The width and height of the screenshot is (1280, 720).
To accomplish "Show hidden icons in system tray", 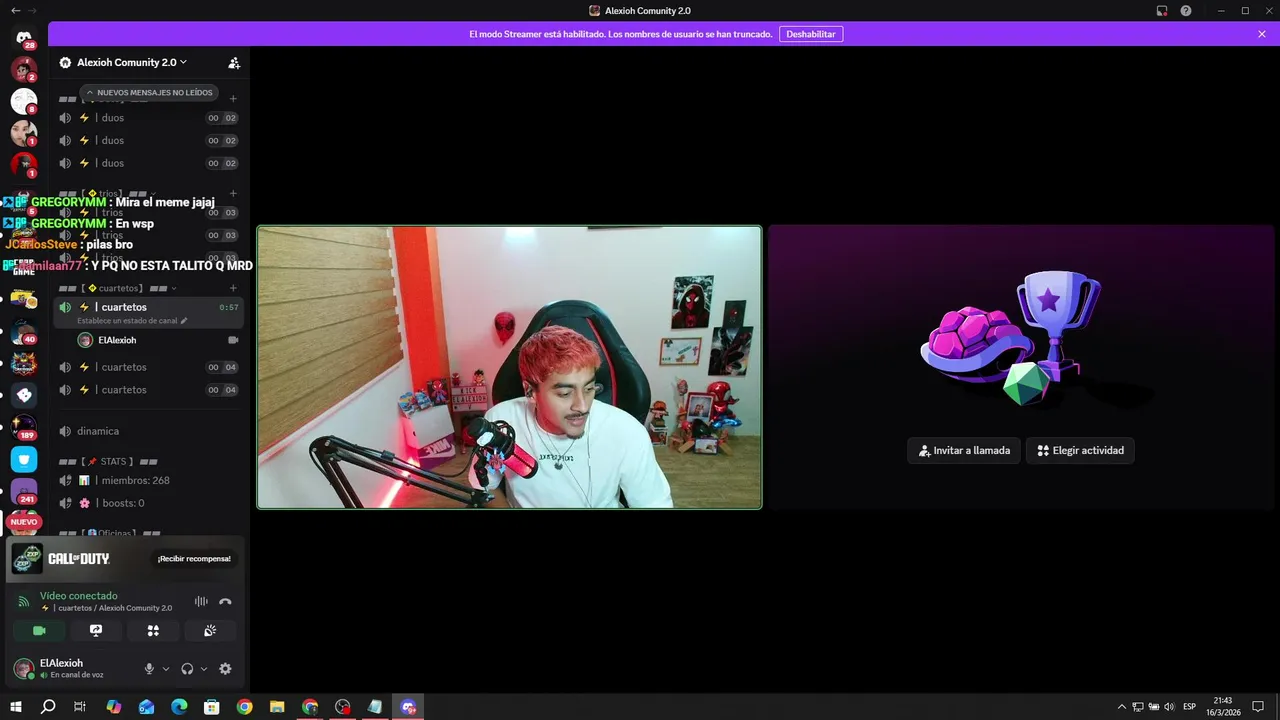I will [x=1121, y=707].
